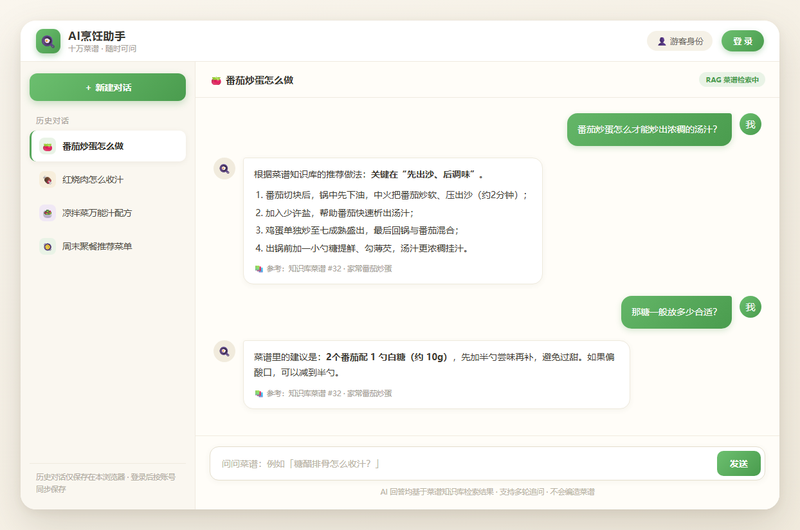
Task: Click the second assistant reply avatar icon
Action: 224,351
